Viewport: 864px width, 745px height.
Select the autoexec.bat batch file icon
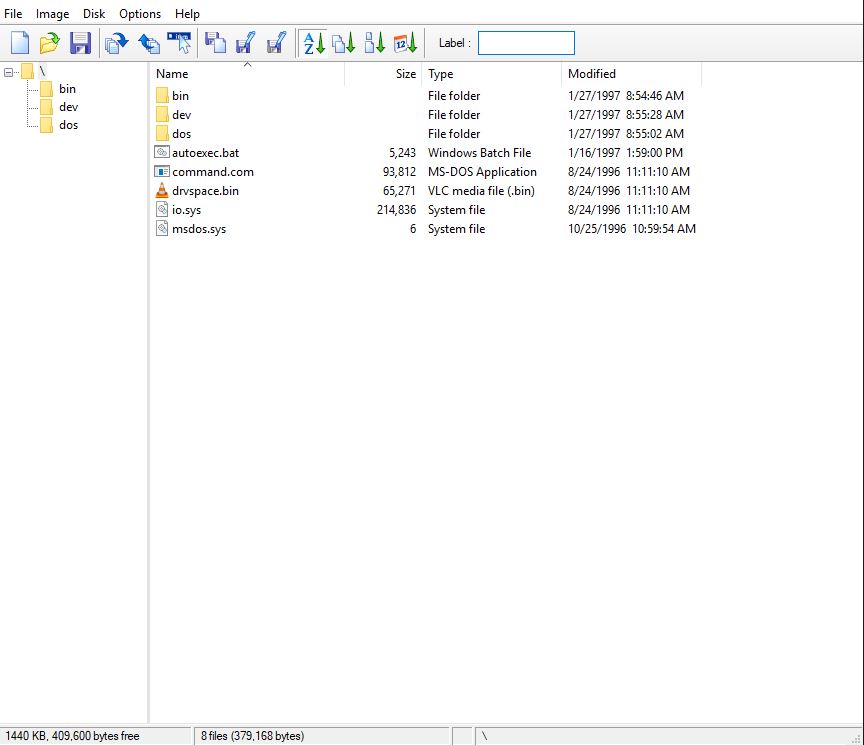[162, 153]
